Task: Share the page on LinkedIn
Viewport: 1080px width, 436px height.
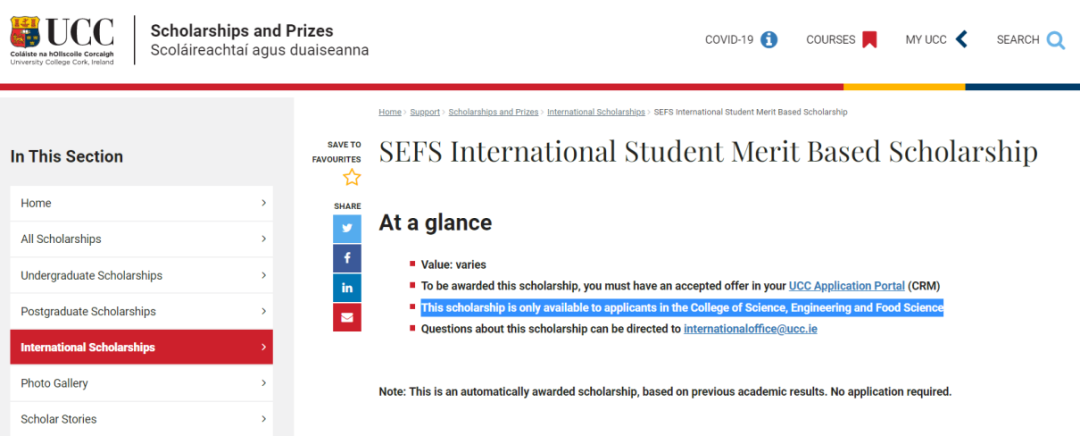Action: pyautogui.click(x=347, y=288)
